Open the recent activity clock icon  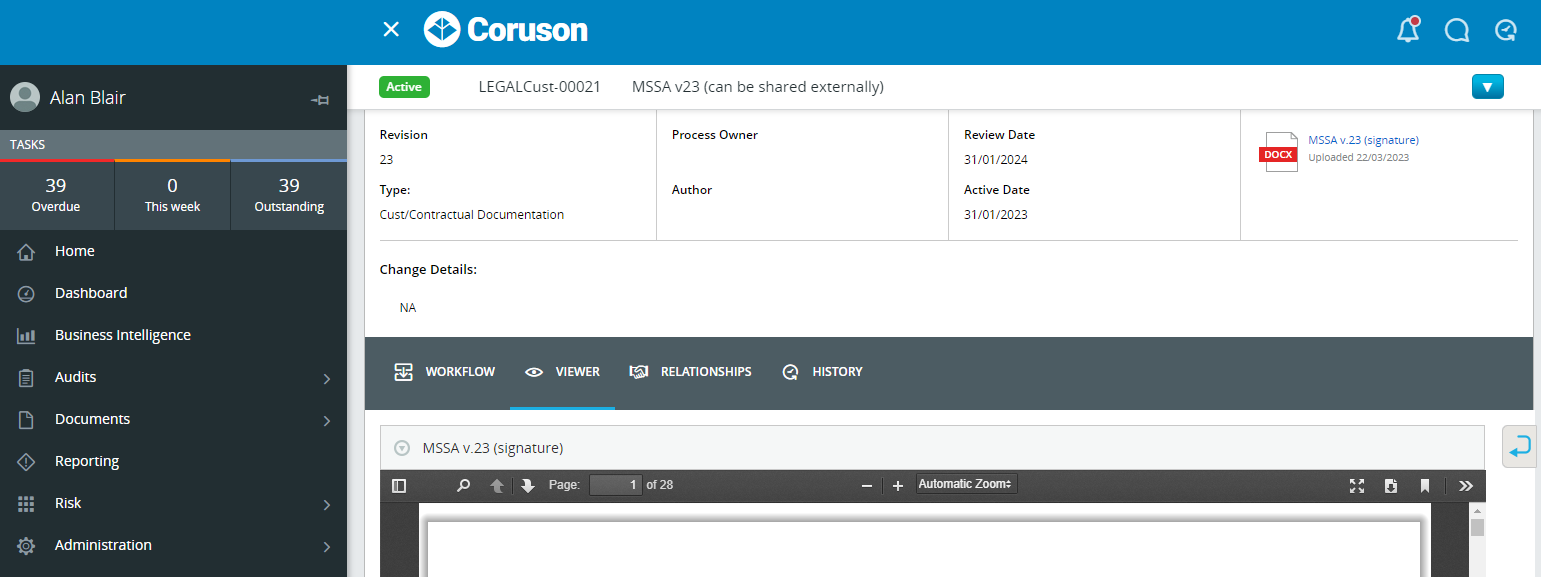pyautogui.click(x=1505, y=31)
